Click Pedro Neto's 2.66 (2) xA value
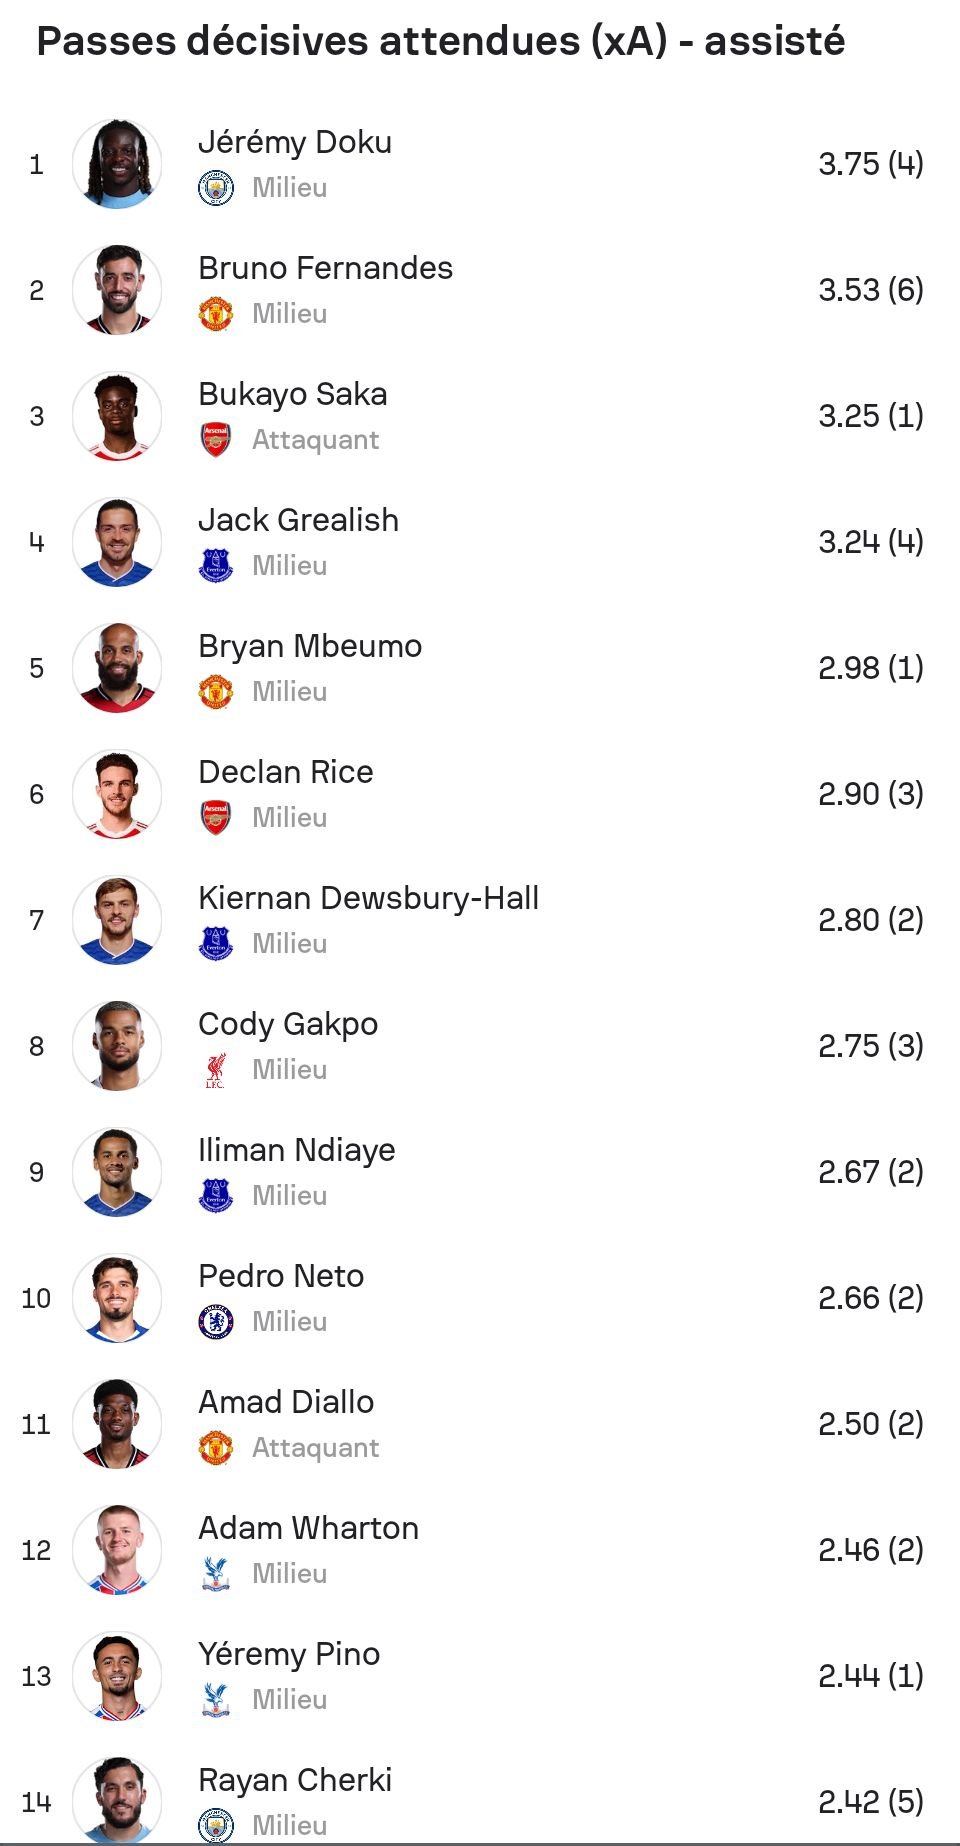Viewport: 960px width, 1846px height. (x=870, y=1298)
